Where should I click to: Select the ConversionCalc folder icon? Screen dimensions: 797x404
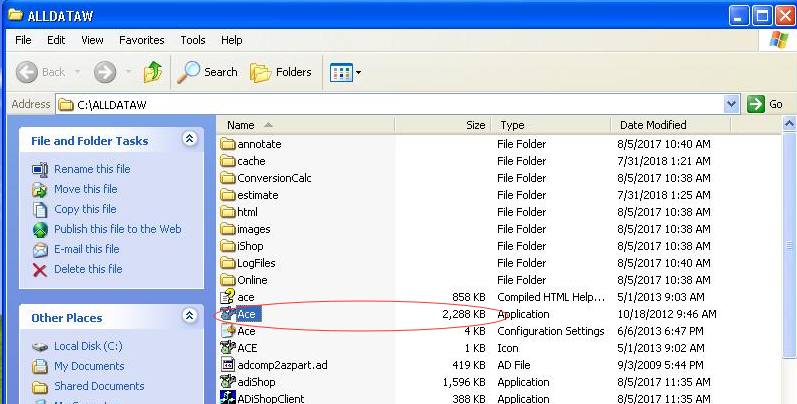click(228, 178)
